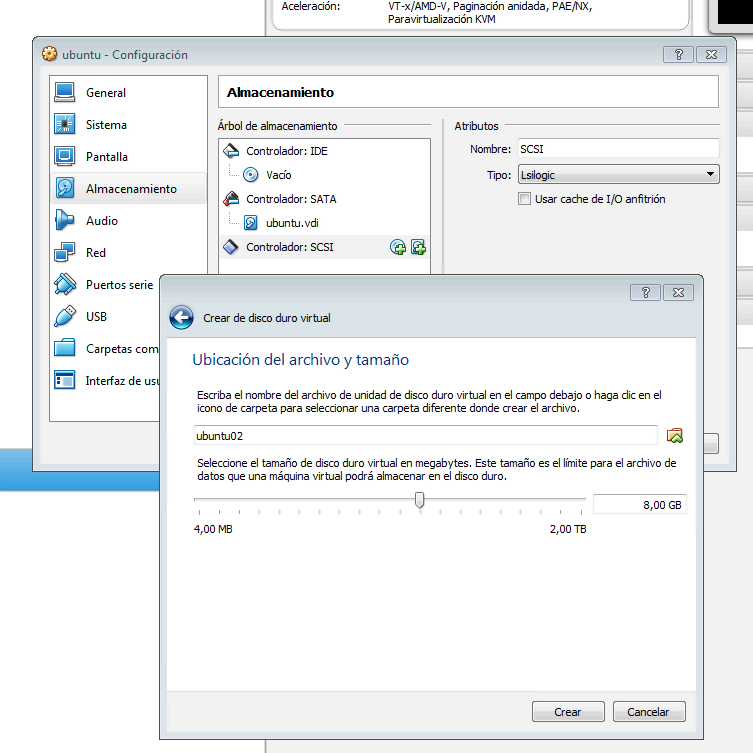Image resolution: width=753 pixels, height=753 pixels.
Task: Open the Sistema settings section
Action: tap(106, 125)
